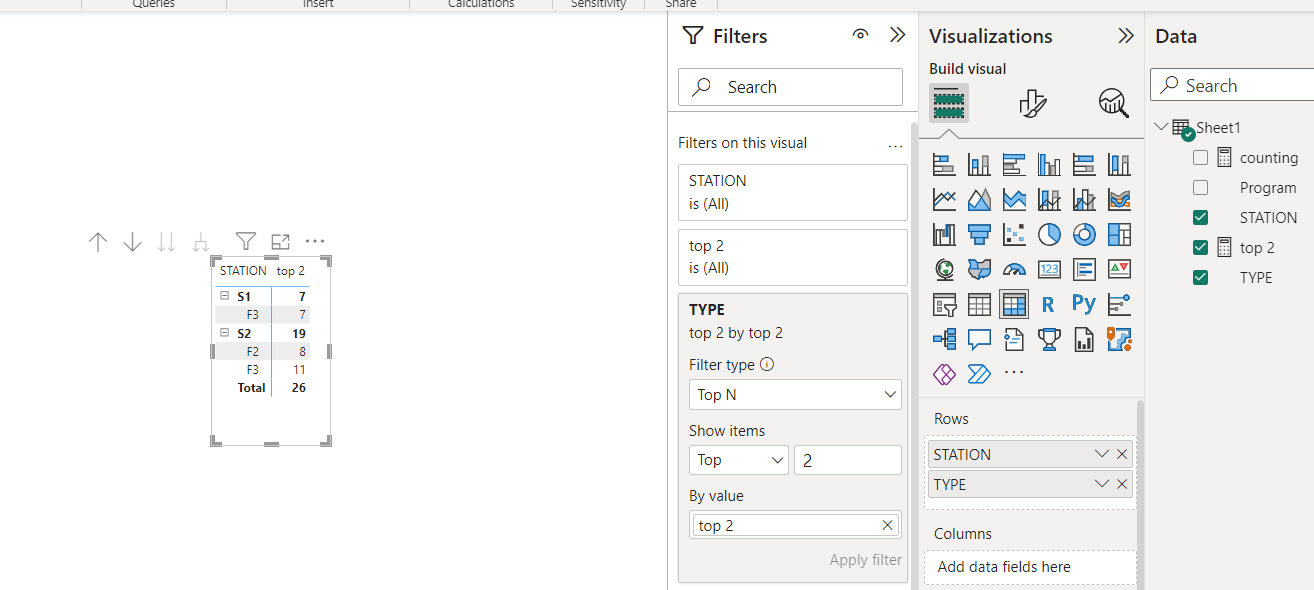Uncheck the top 2 field checkbox
Image resolution: width=1314 pixels, height=590 pixels.
pos(1201,248)
